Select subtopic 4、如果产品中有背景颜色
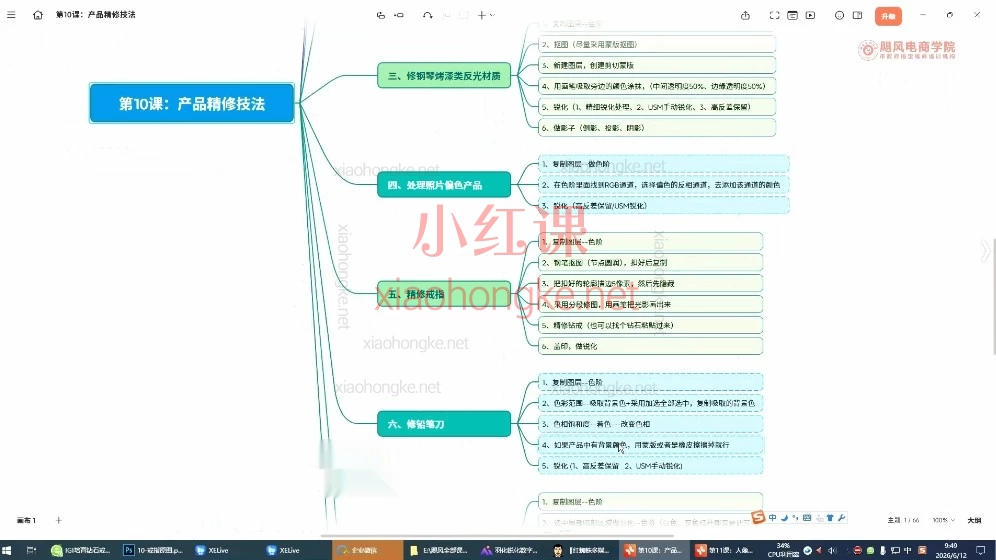The width and height of the screenshot is (996, 560). point(650,444)
